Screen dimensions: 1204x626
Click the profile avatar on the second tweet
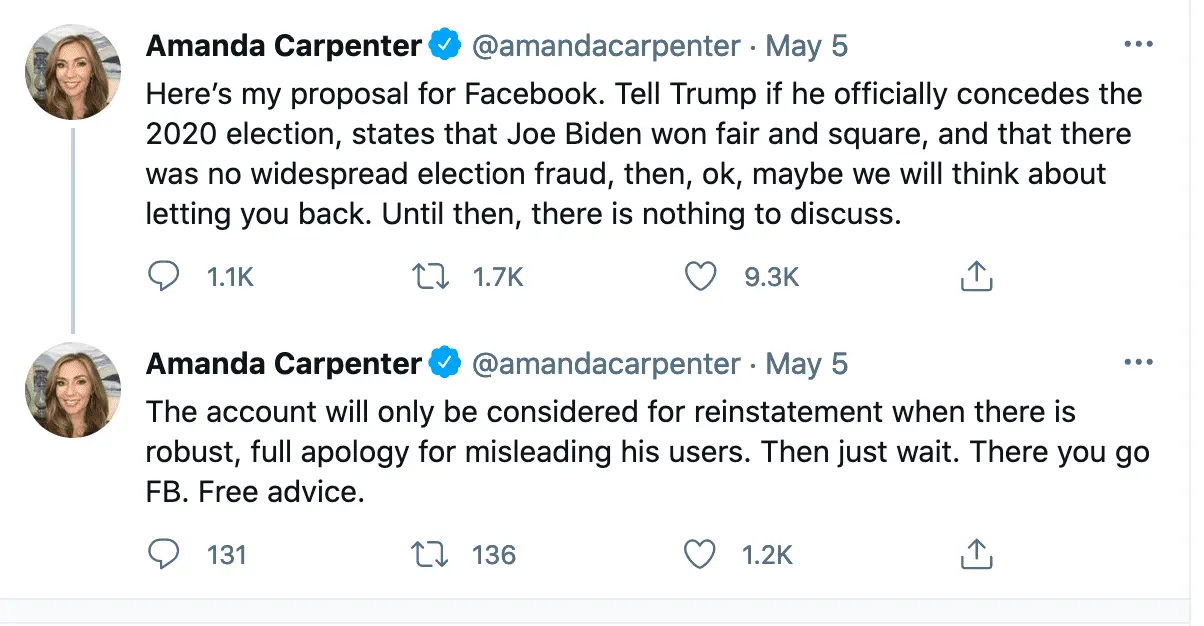click(72, 389)
